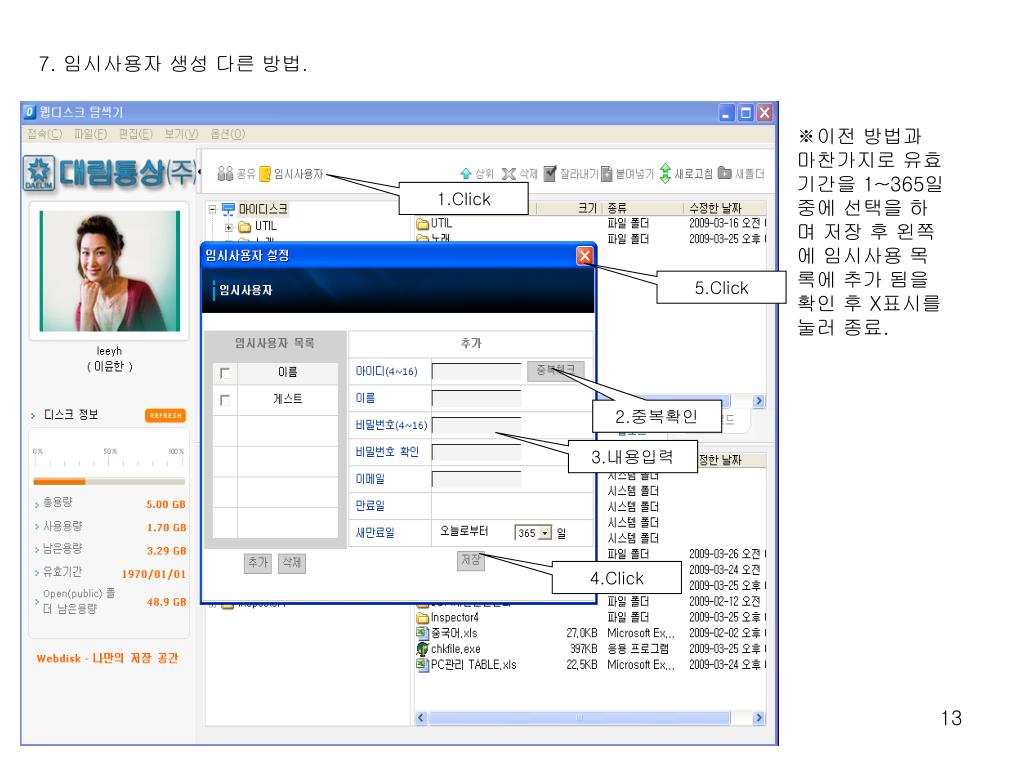Click the 이메일 input field
1024x768 pixels.
[x=476, y=479]
